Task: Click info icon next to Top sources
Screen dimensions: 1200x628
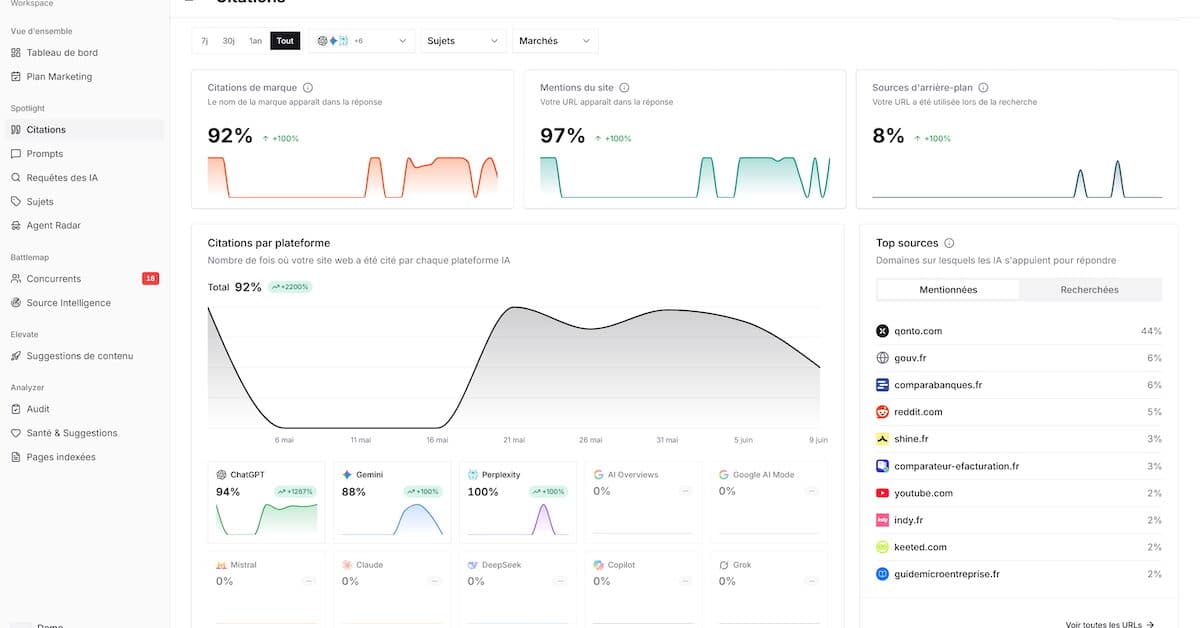Action: (x=949, y=243)
